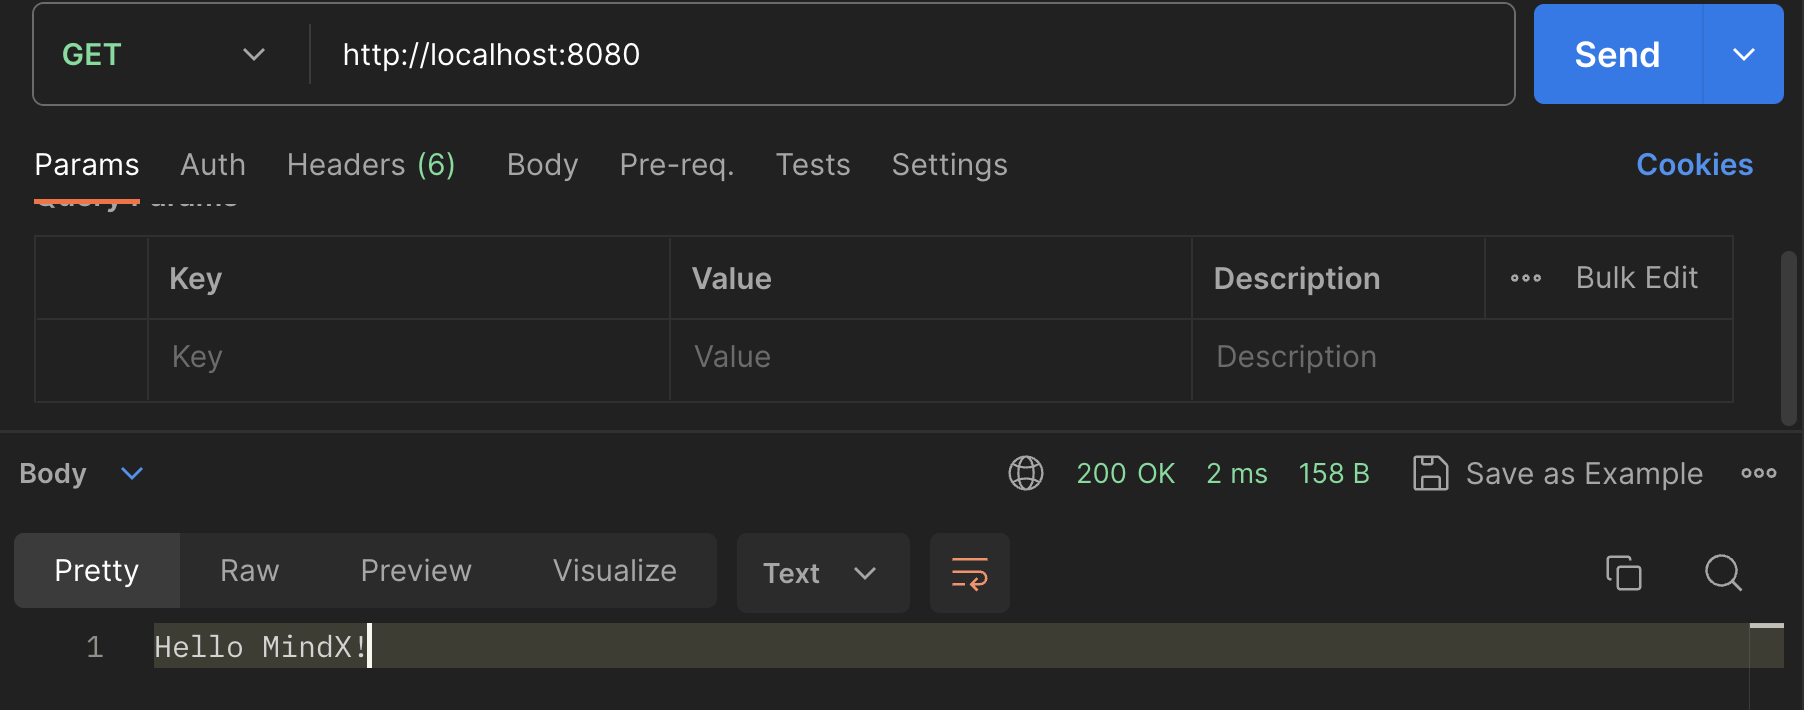Select the Preview response view
Screen dimensions: 1804x710
[x=416, y=571]
